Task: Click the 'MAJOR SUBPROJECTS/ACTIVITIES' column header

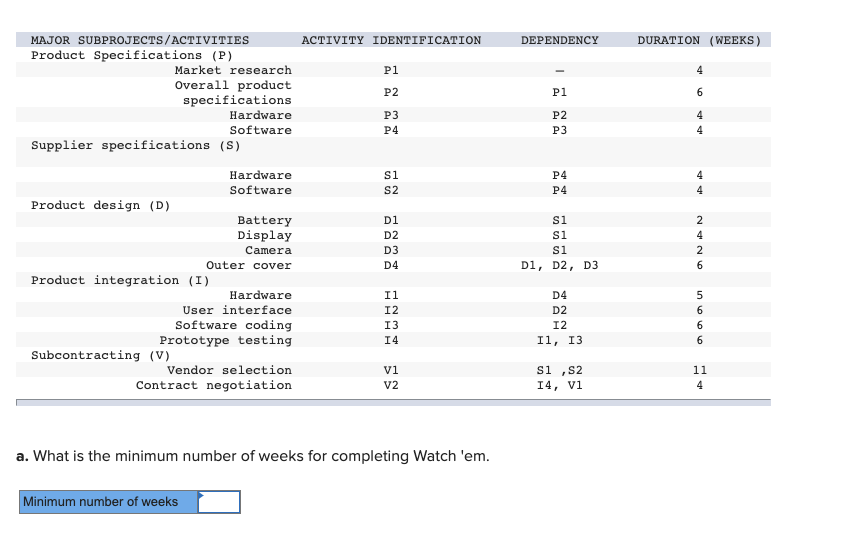Action: tap(140, 40)
